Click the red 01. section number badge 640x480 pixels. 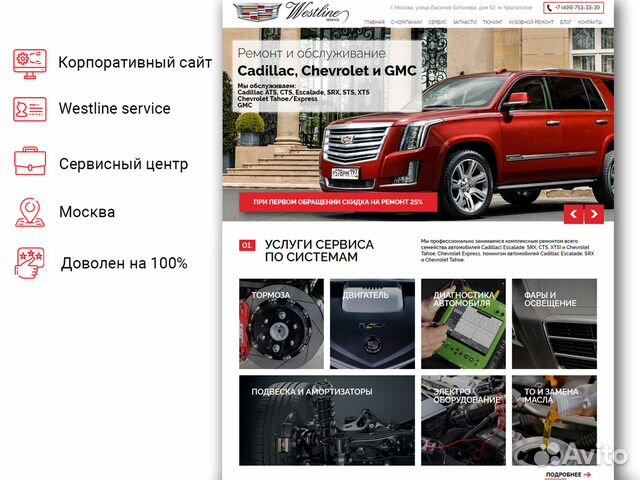(247, 245)
